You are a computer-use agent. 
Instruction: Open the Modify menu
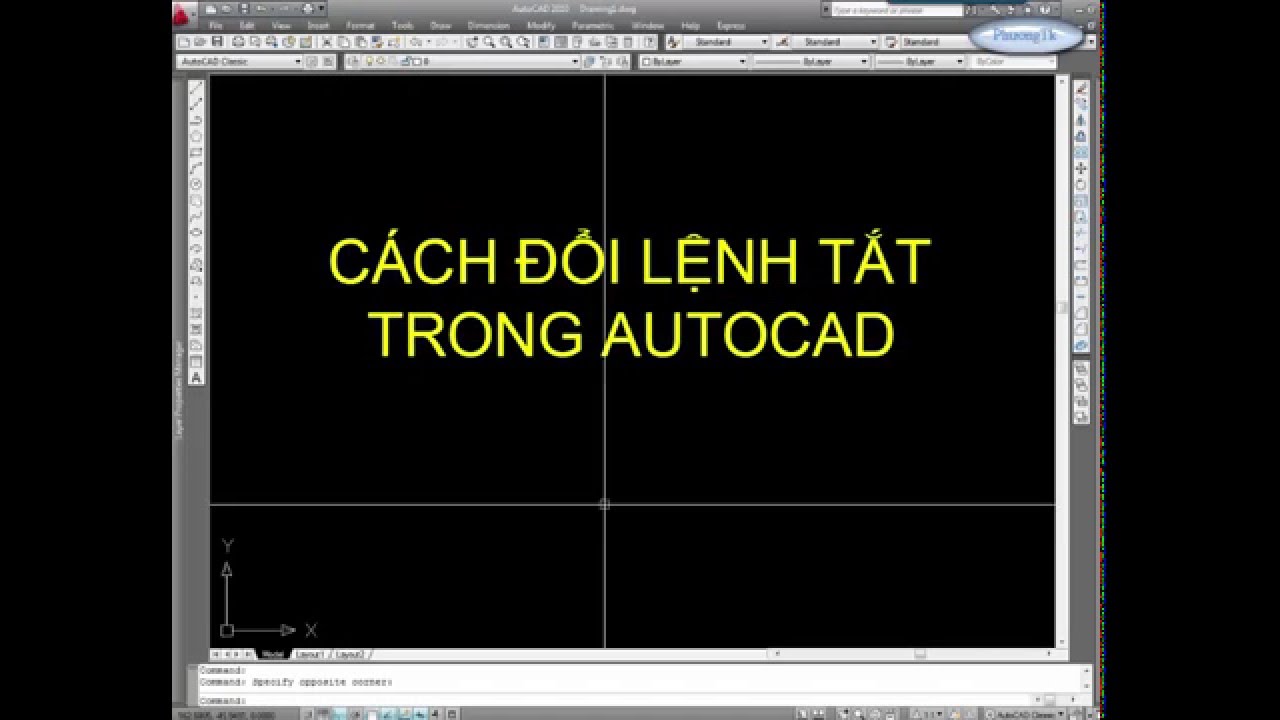pos(541,25)
